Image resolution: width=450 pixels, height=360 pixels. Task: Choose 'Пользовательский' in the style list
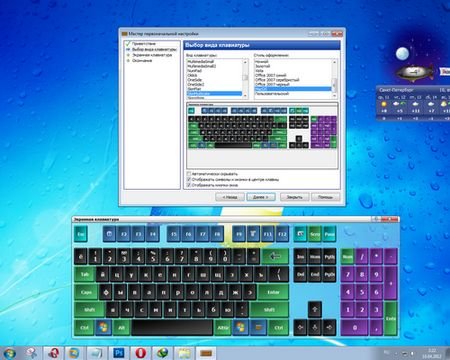272,94
